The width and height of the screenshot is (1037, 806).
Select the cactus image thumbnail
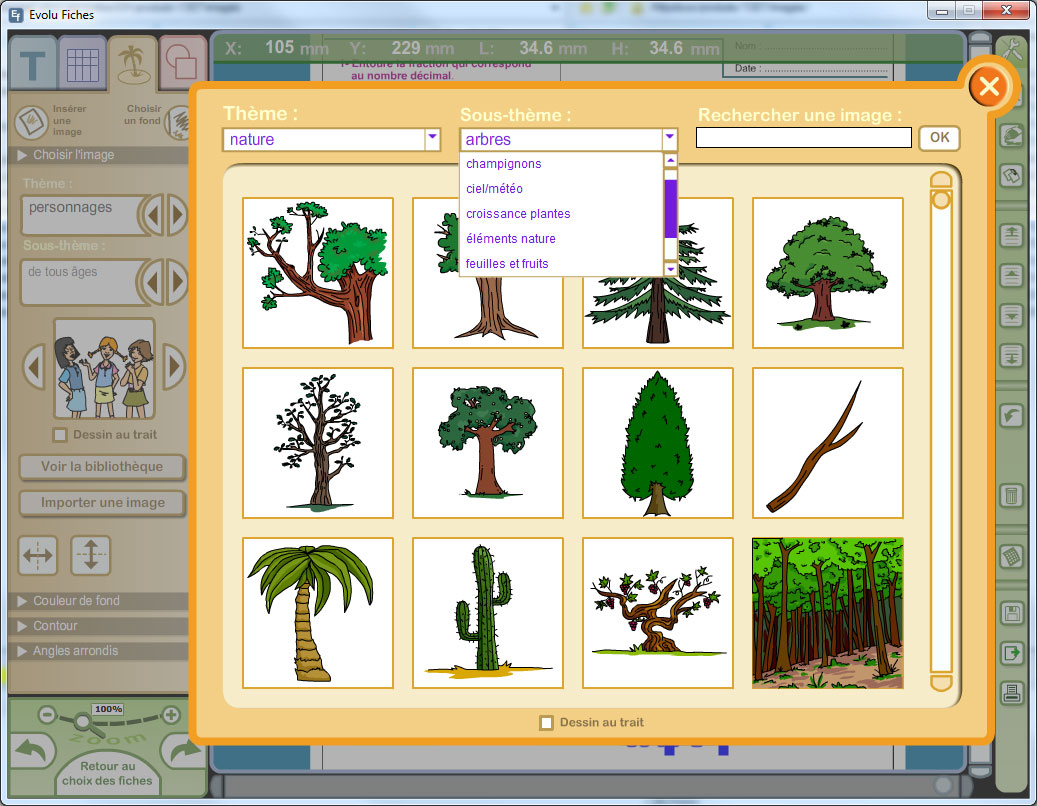(488, 613)
